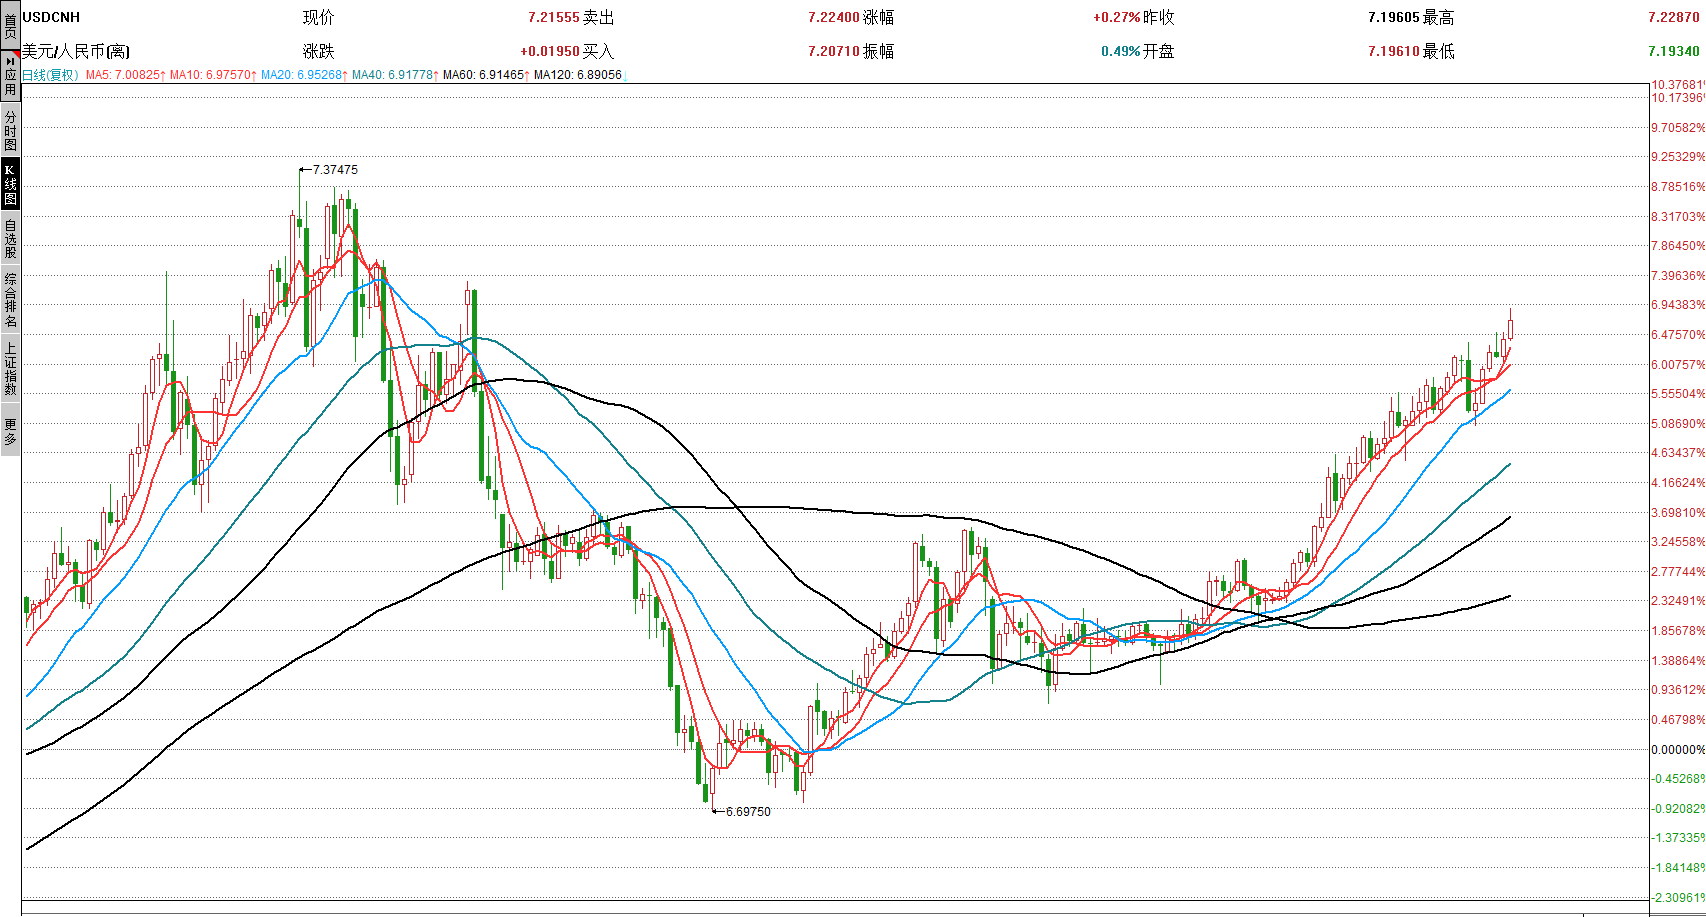Select the MA5 indicator value label

124,75
